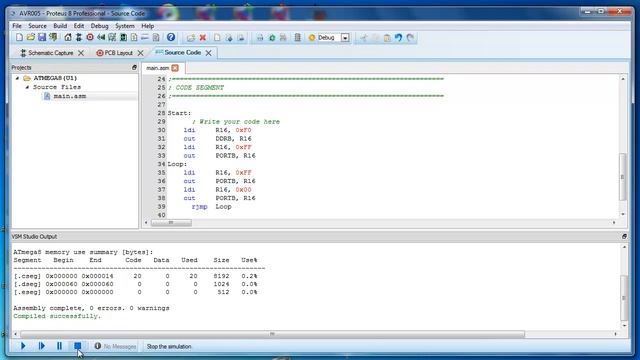Click the Close Project toolbar icon
This screenshot has height=360, width=640.
[x=53, y=38]
